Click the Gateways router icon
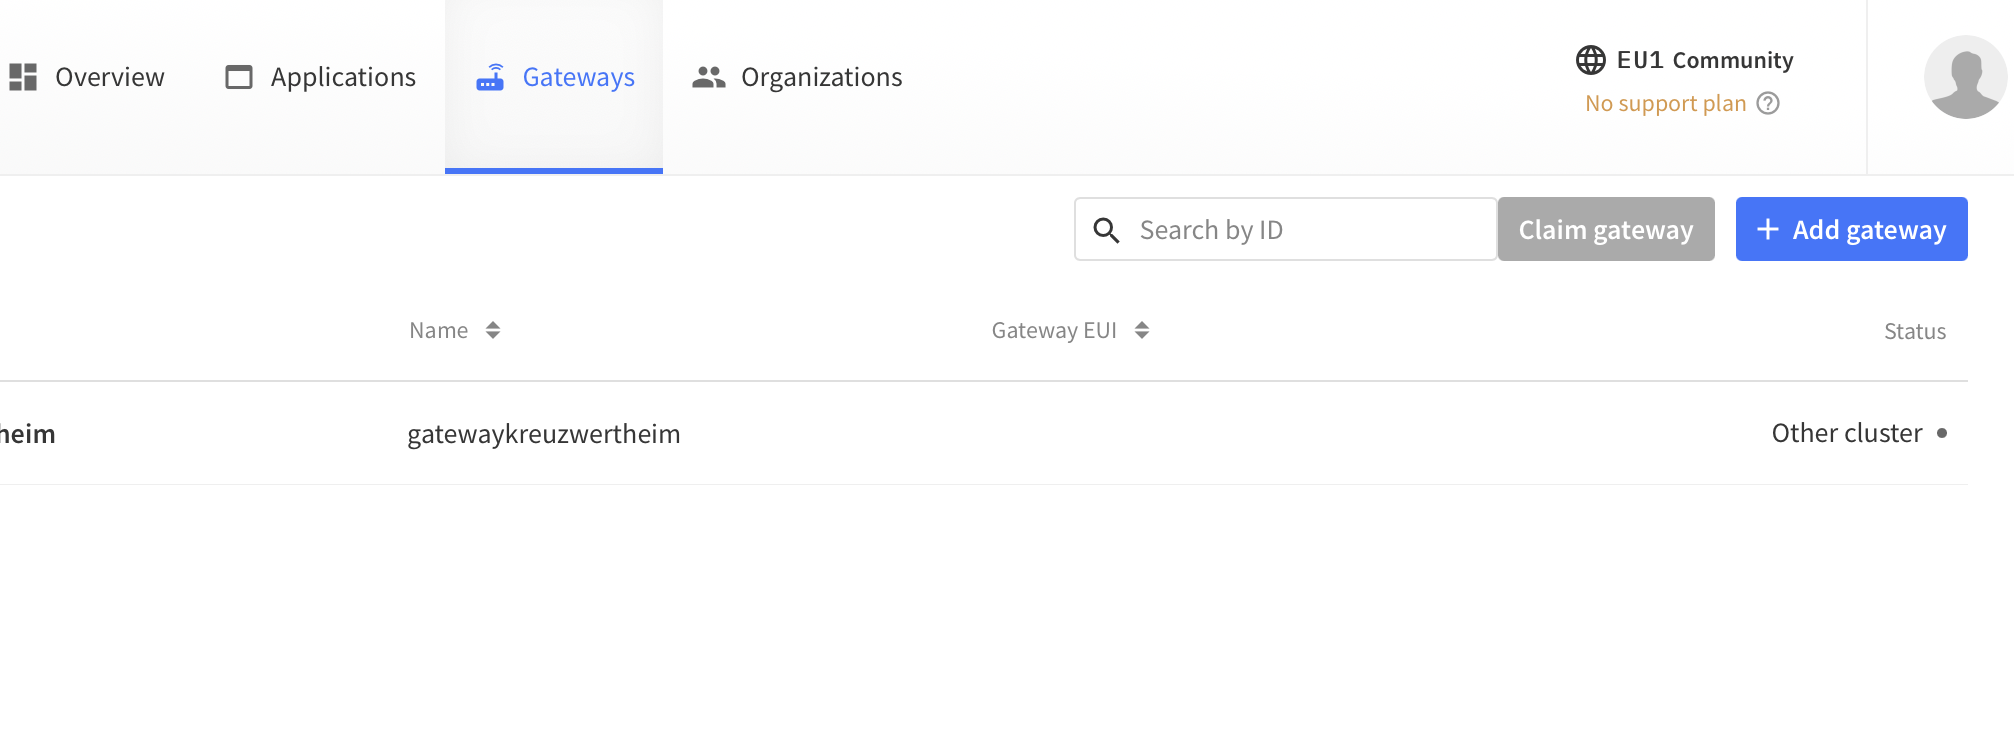2014x736 pixels. pos(490,77)
